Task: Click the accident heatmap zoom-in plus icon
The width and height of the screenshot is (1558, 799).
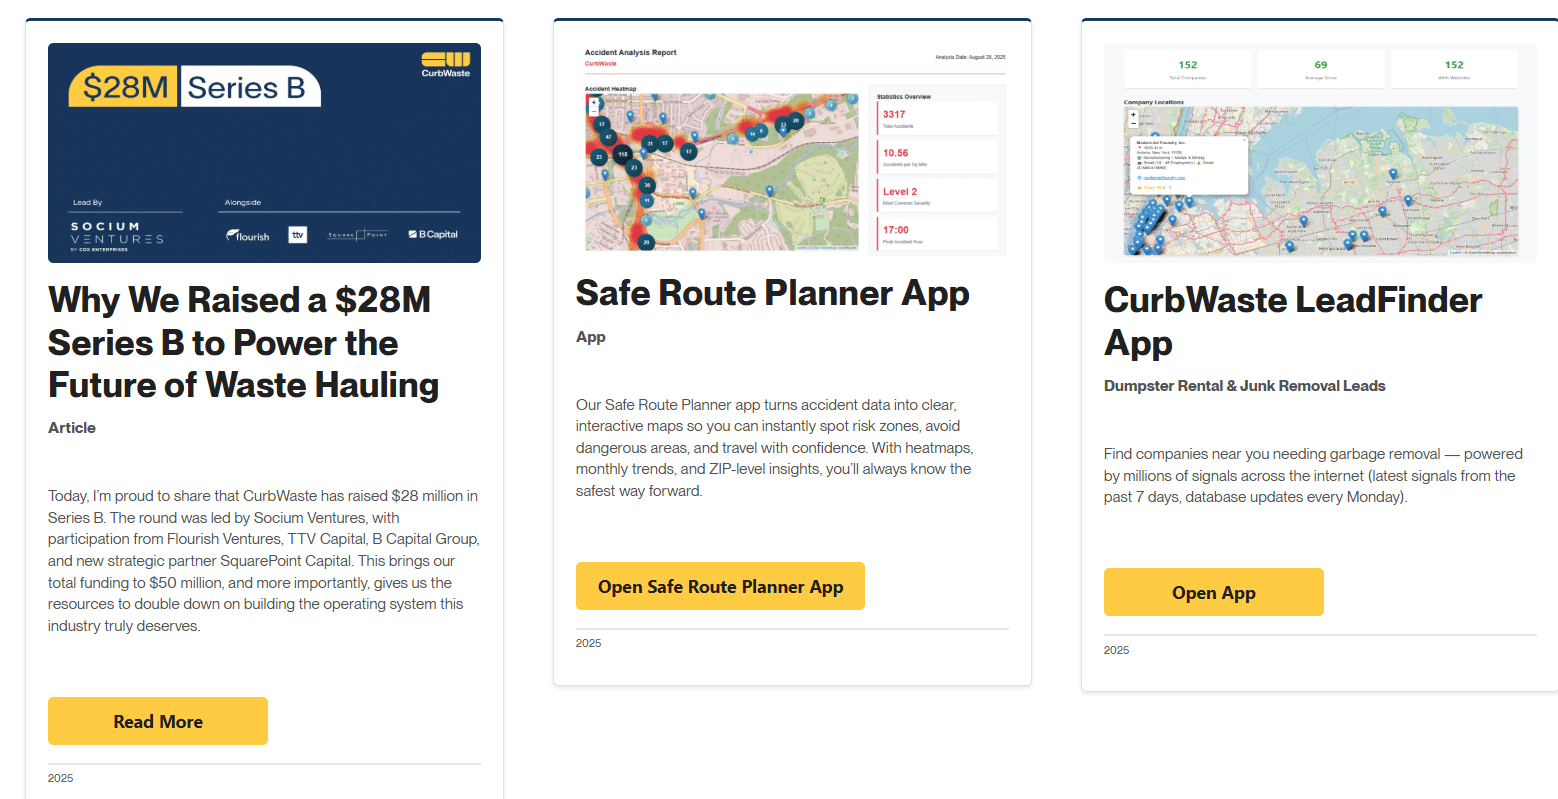Action: [x=593, y=102]
